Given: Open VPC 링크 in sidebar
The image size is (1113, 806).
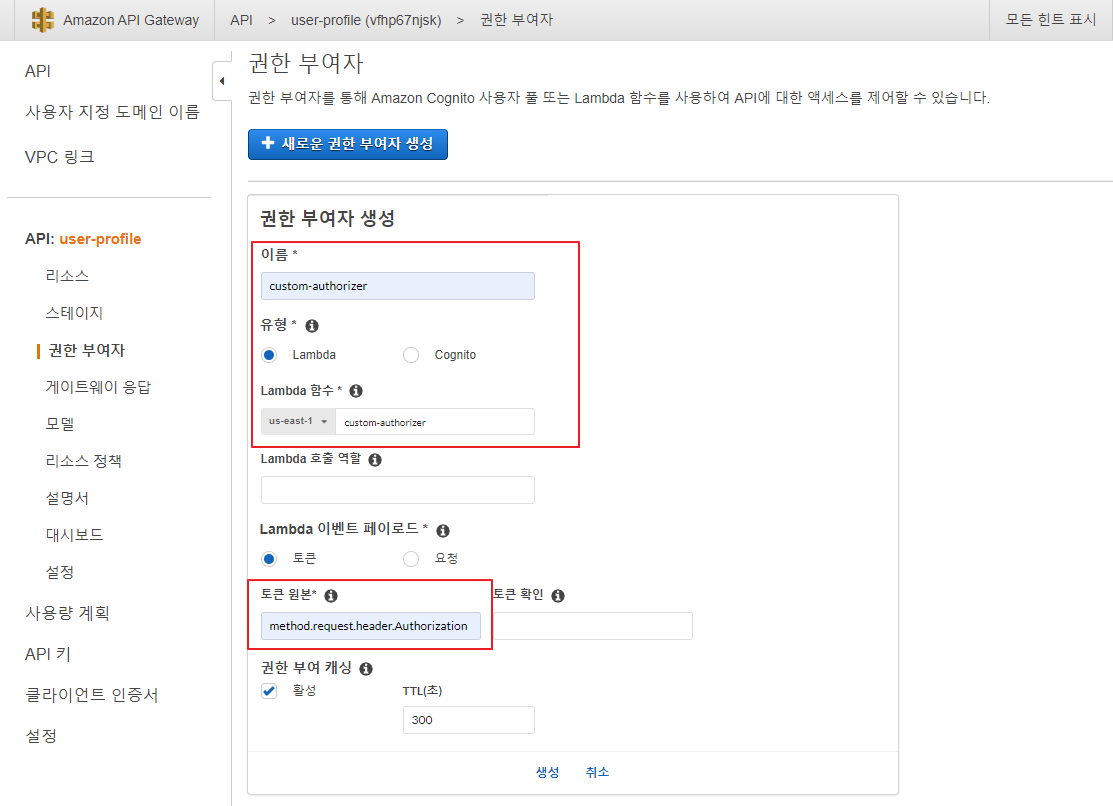Looking at the screenshot, I should [60, 157].
